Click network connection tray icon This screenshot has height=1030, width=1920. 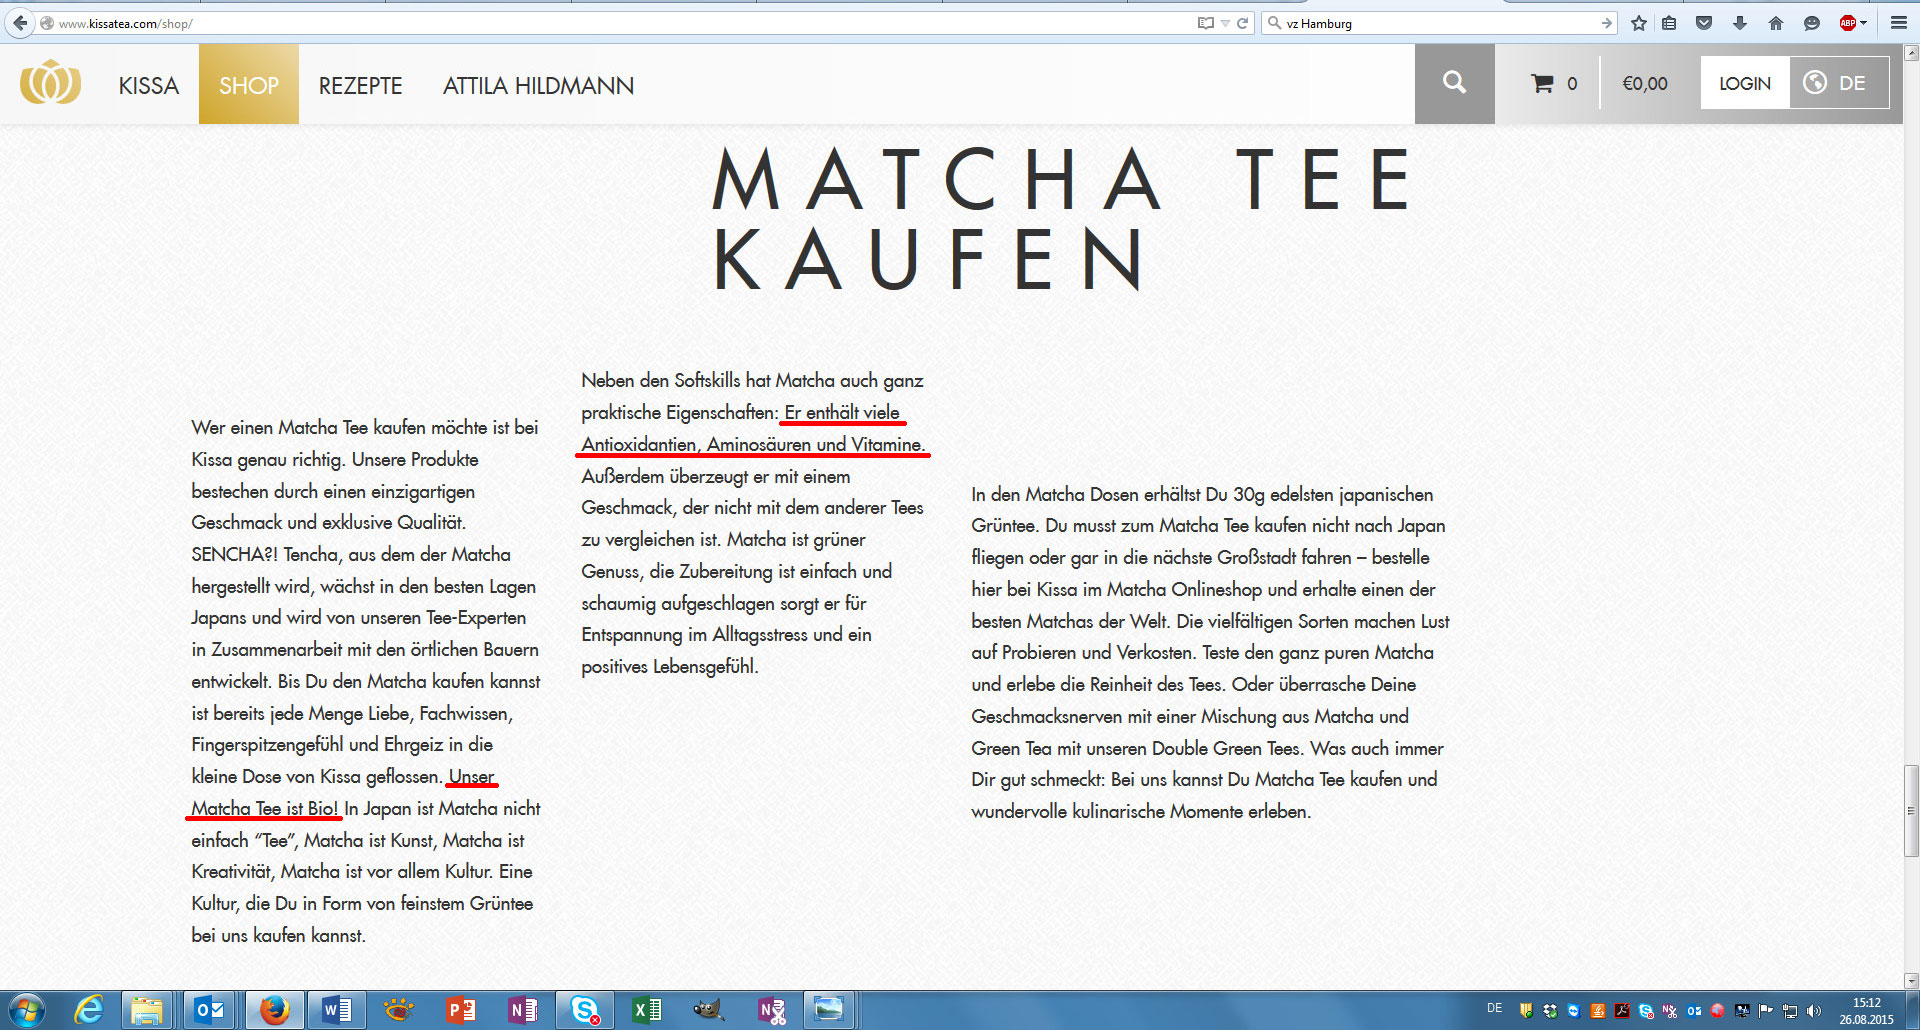coord(1790,1011)
